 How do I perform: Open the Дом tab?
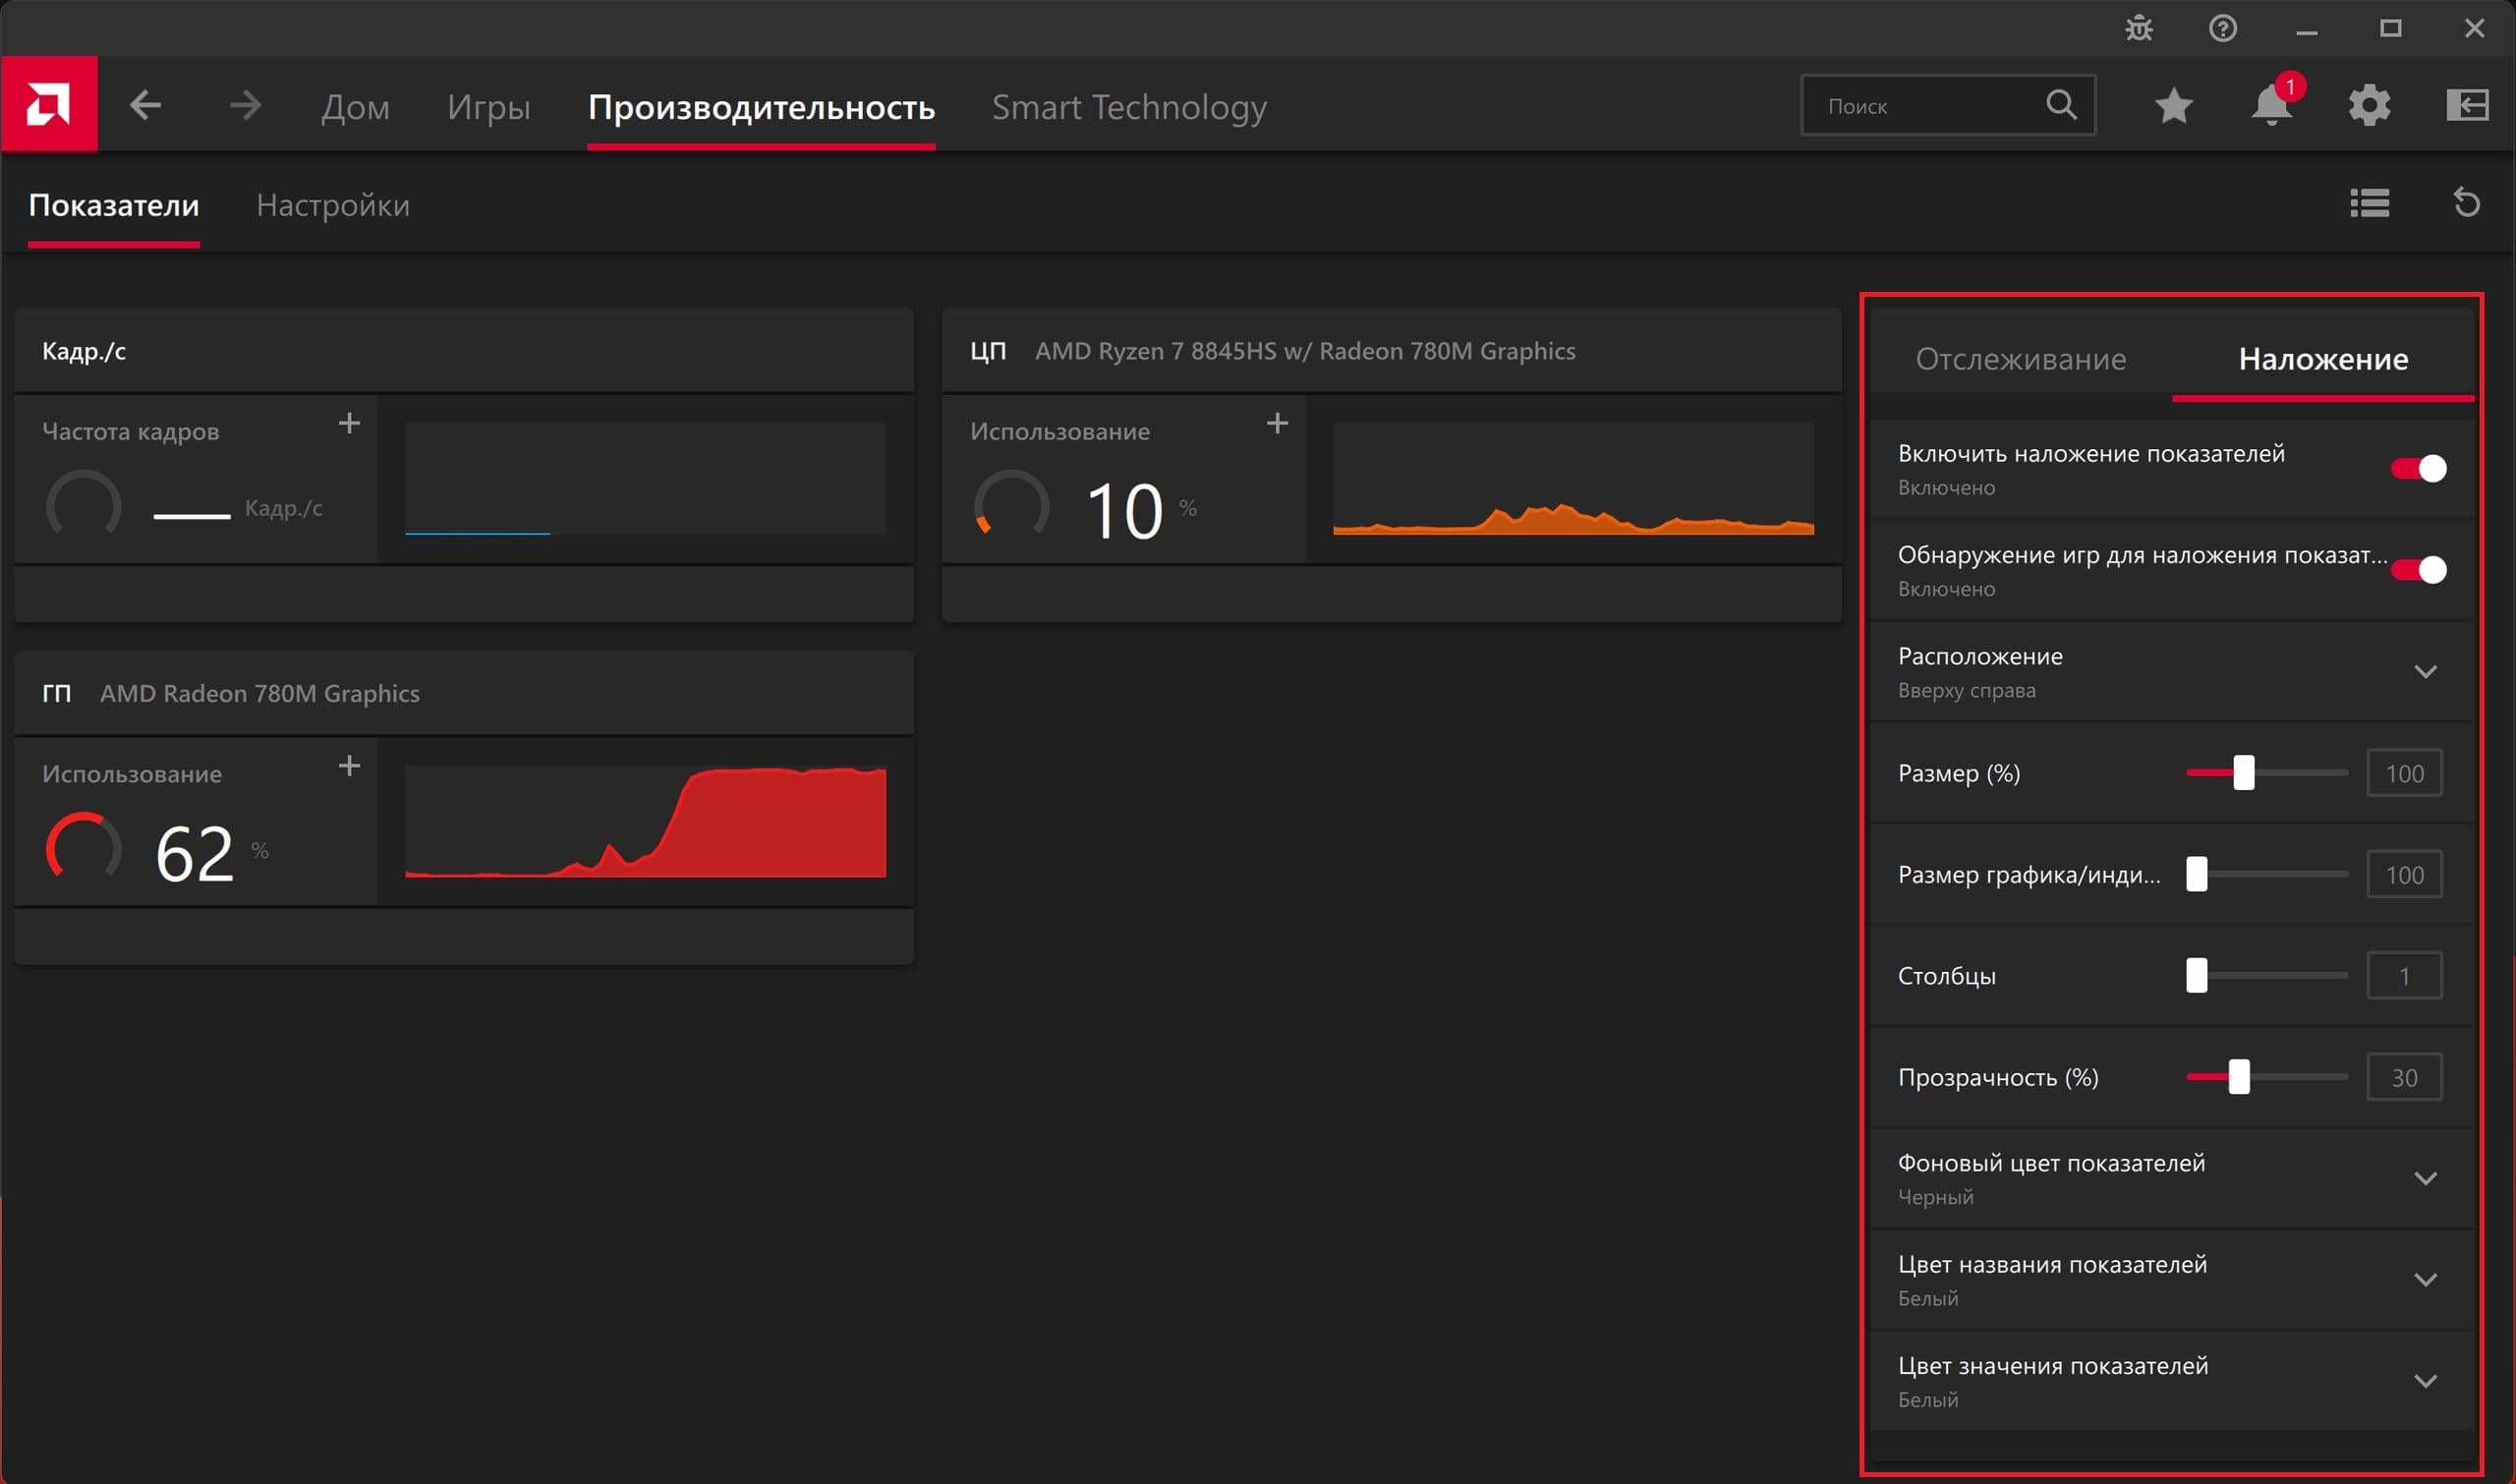pos(355,107)
